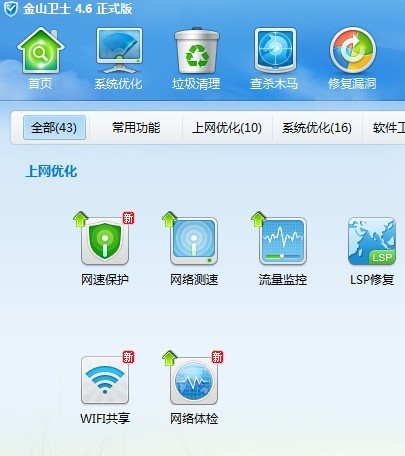Viewport: 405px width, 456px height.
Task: Click the 上网优化 section heading
Action: (x=51, y=171)
